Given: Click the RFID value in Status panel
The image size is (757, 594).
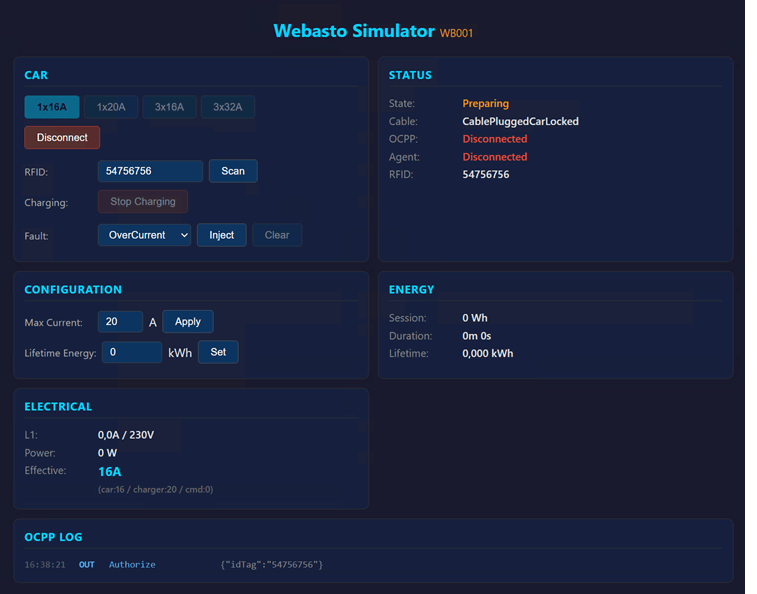Looking at the screenshot, I should [486, 174].
